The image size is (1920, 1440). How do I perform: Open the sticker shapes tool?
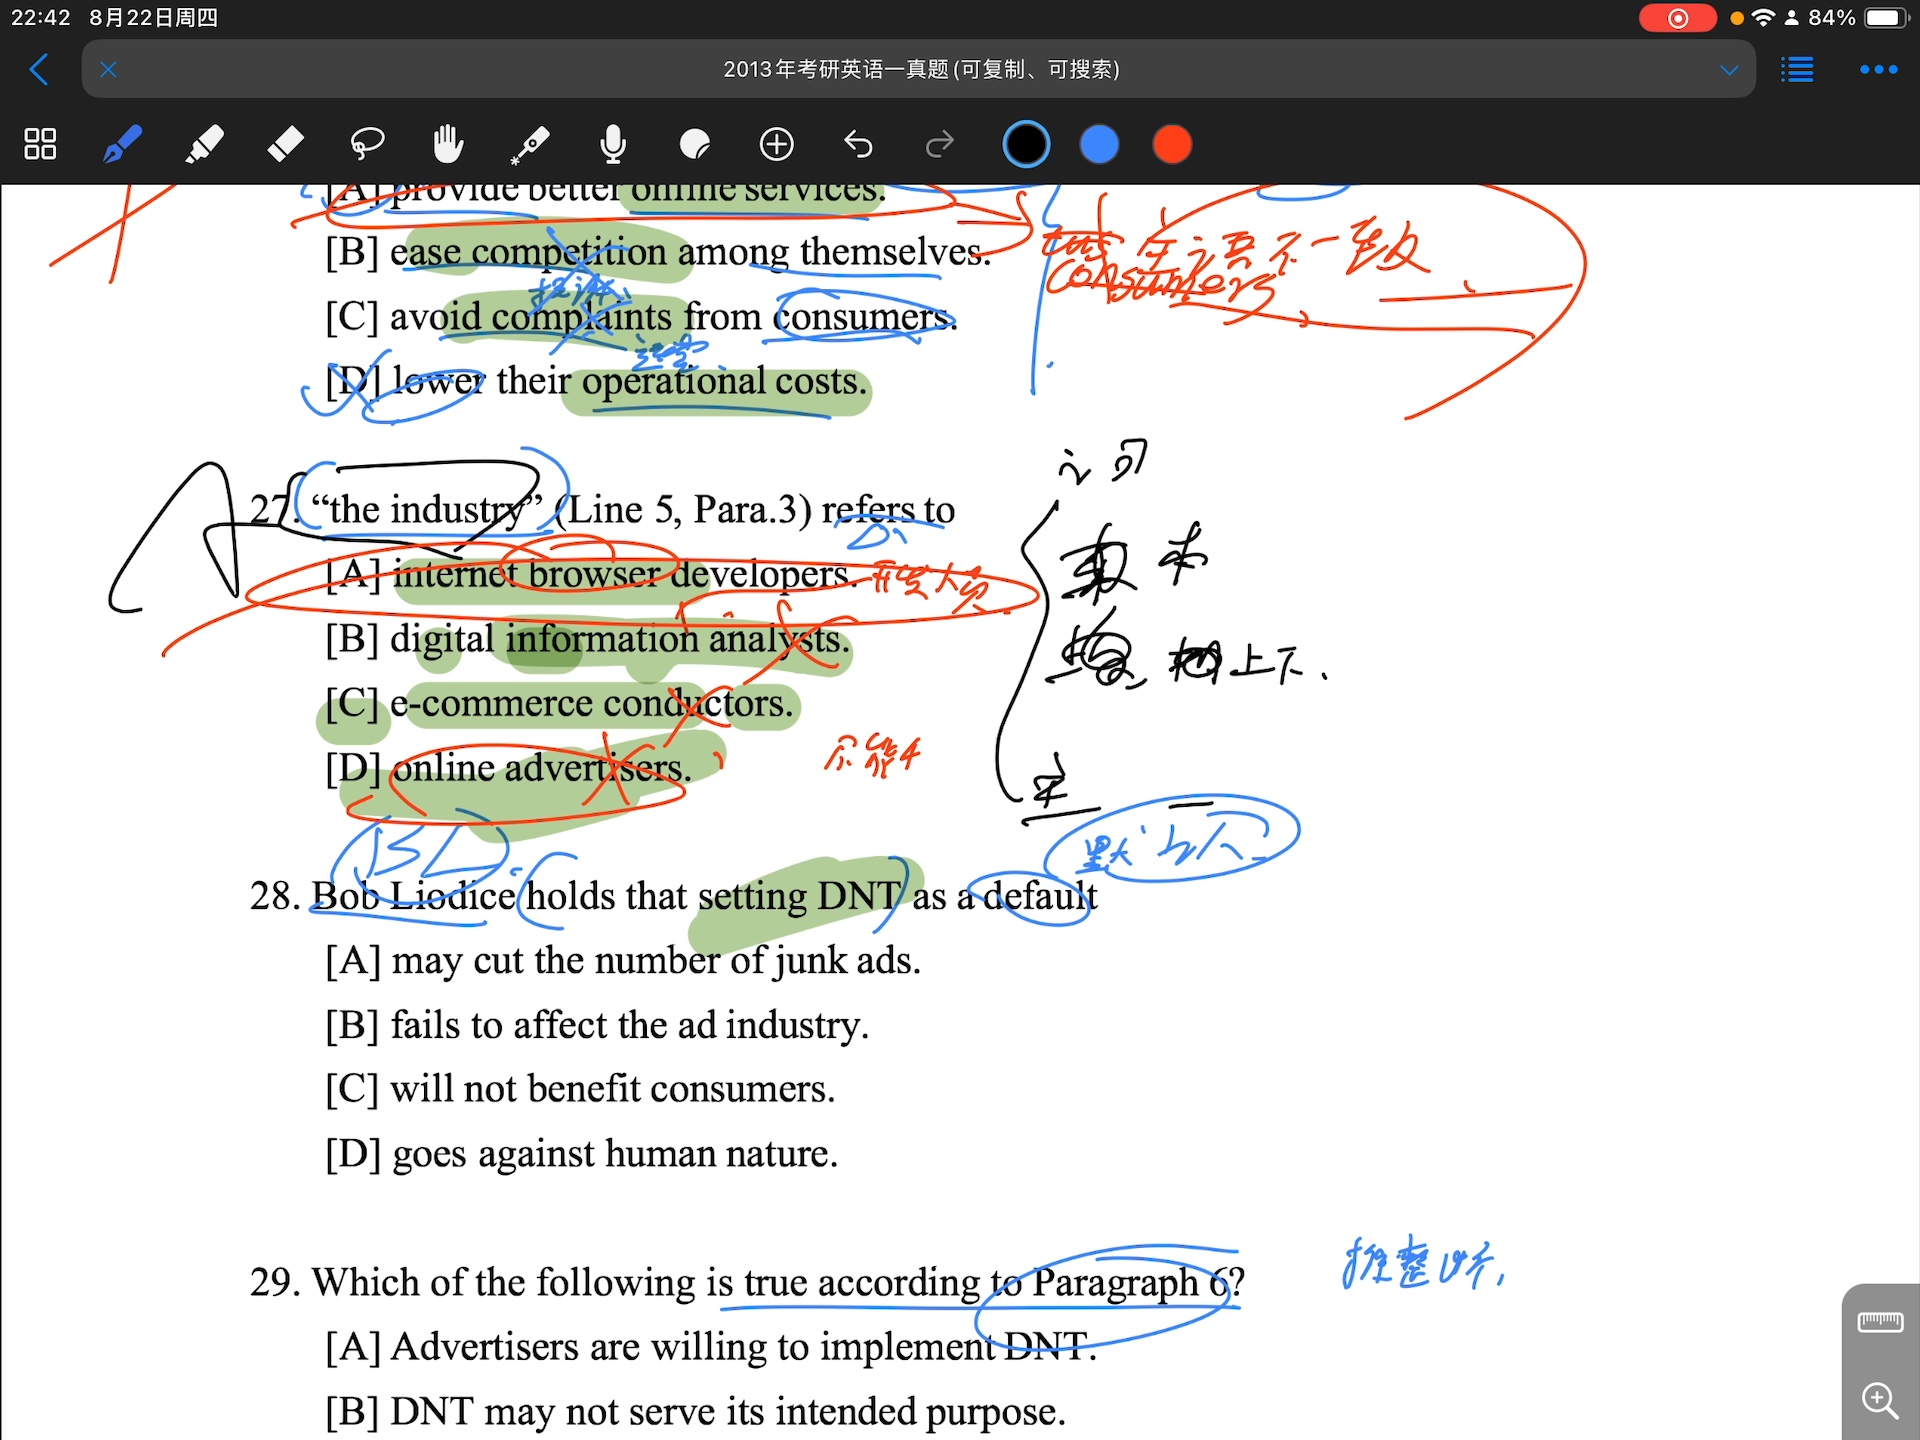(x=694, y=144)
